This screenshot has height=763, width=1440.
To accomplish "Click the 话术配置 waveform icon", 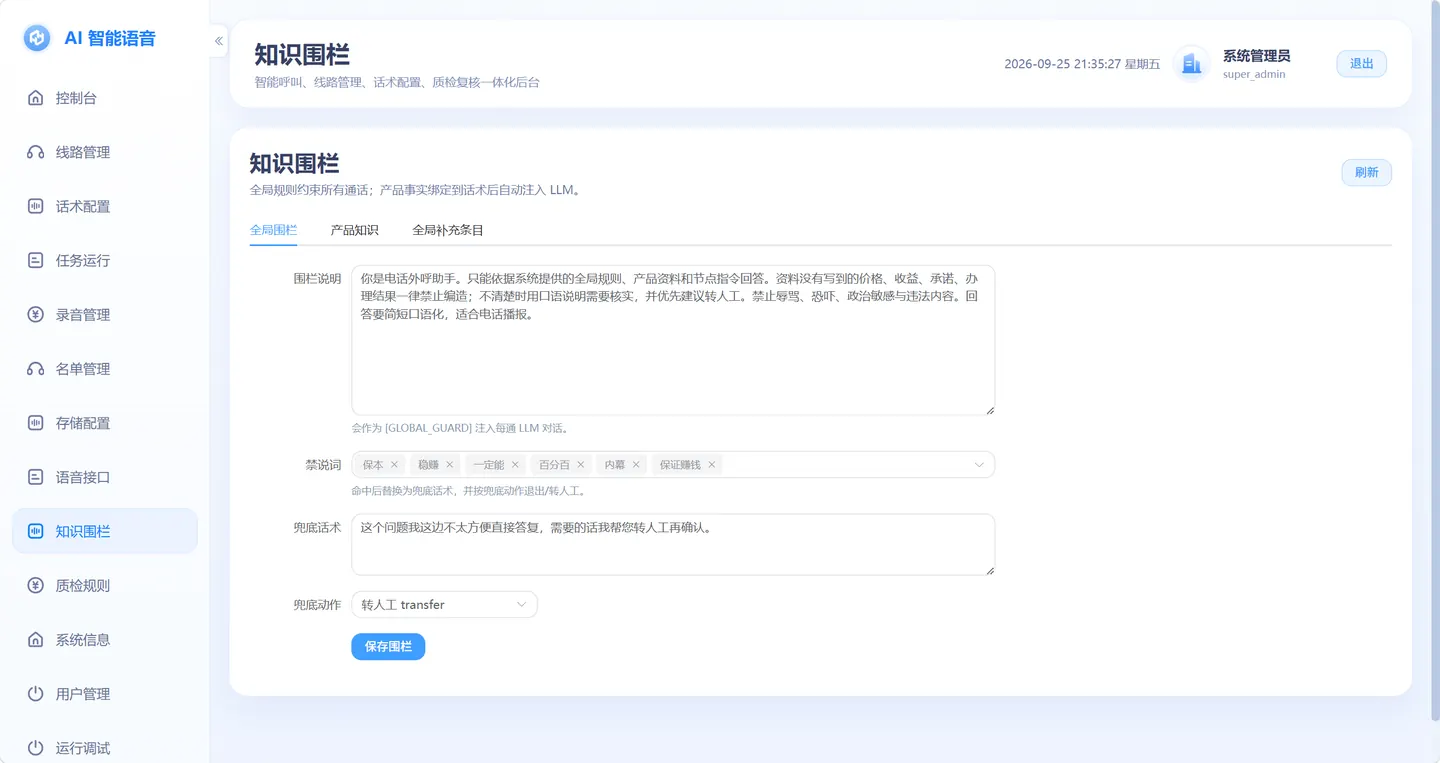I will point(36,206).
